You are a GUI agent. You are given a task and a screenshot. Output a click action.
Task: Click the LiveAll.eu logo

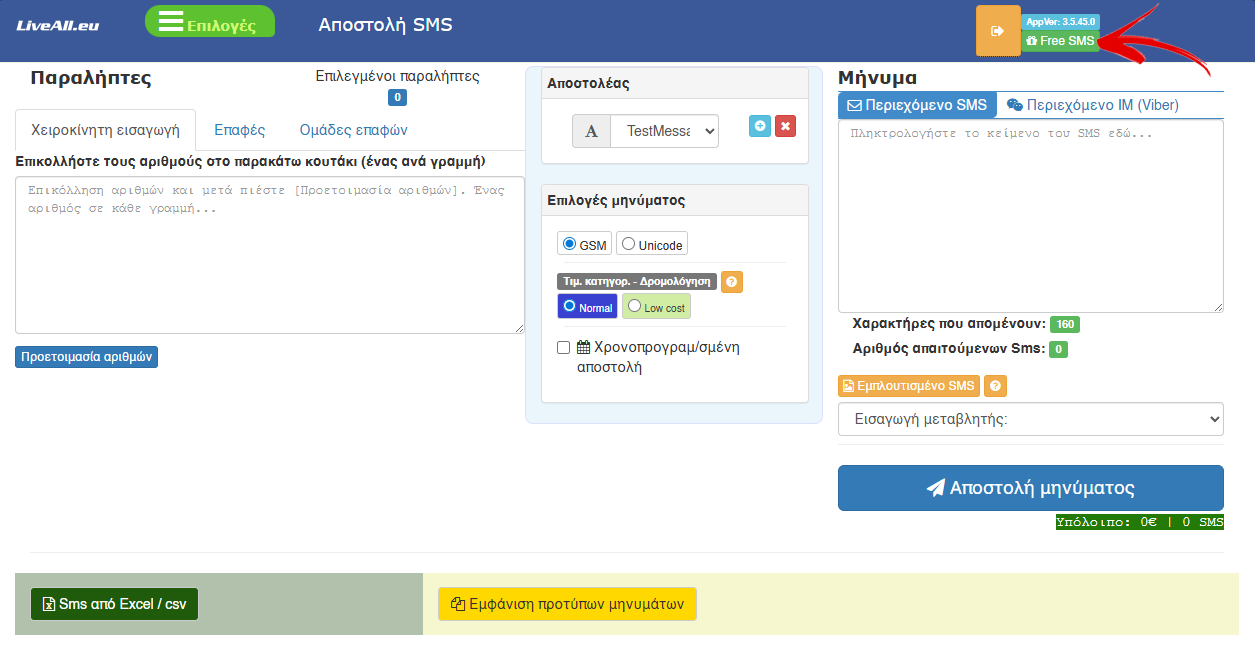point(58,25)
